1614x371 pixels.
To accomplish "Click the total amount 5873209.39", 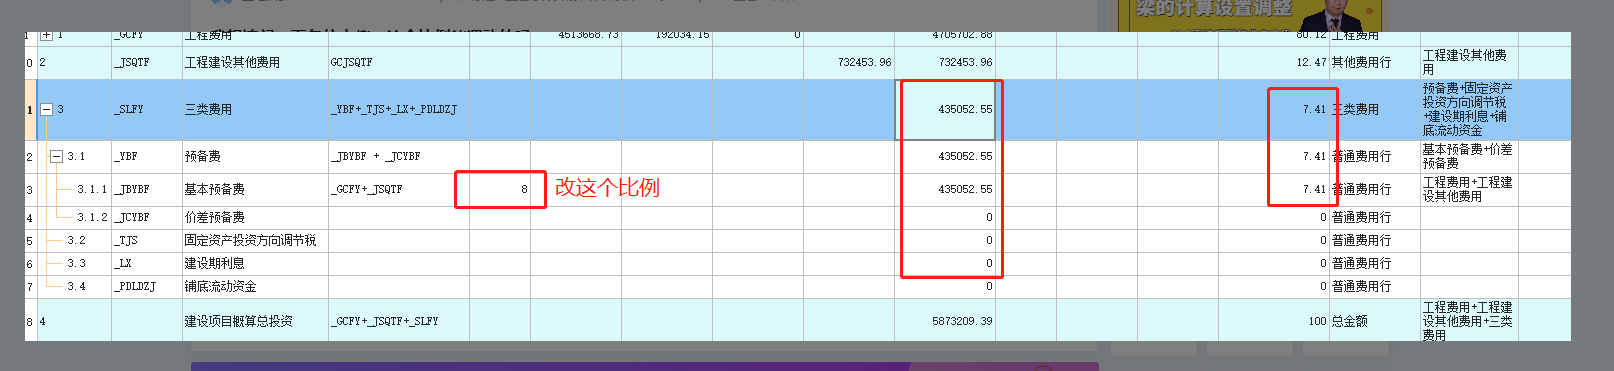I will [x=945, y=321].
